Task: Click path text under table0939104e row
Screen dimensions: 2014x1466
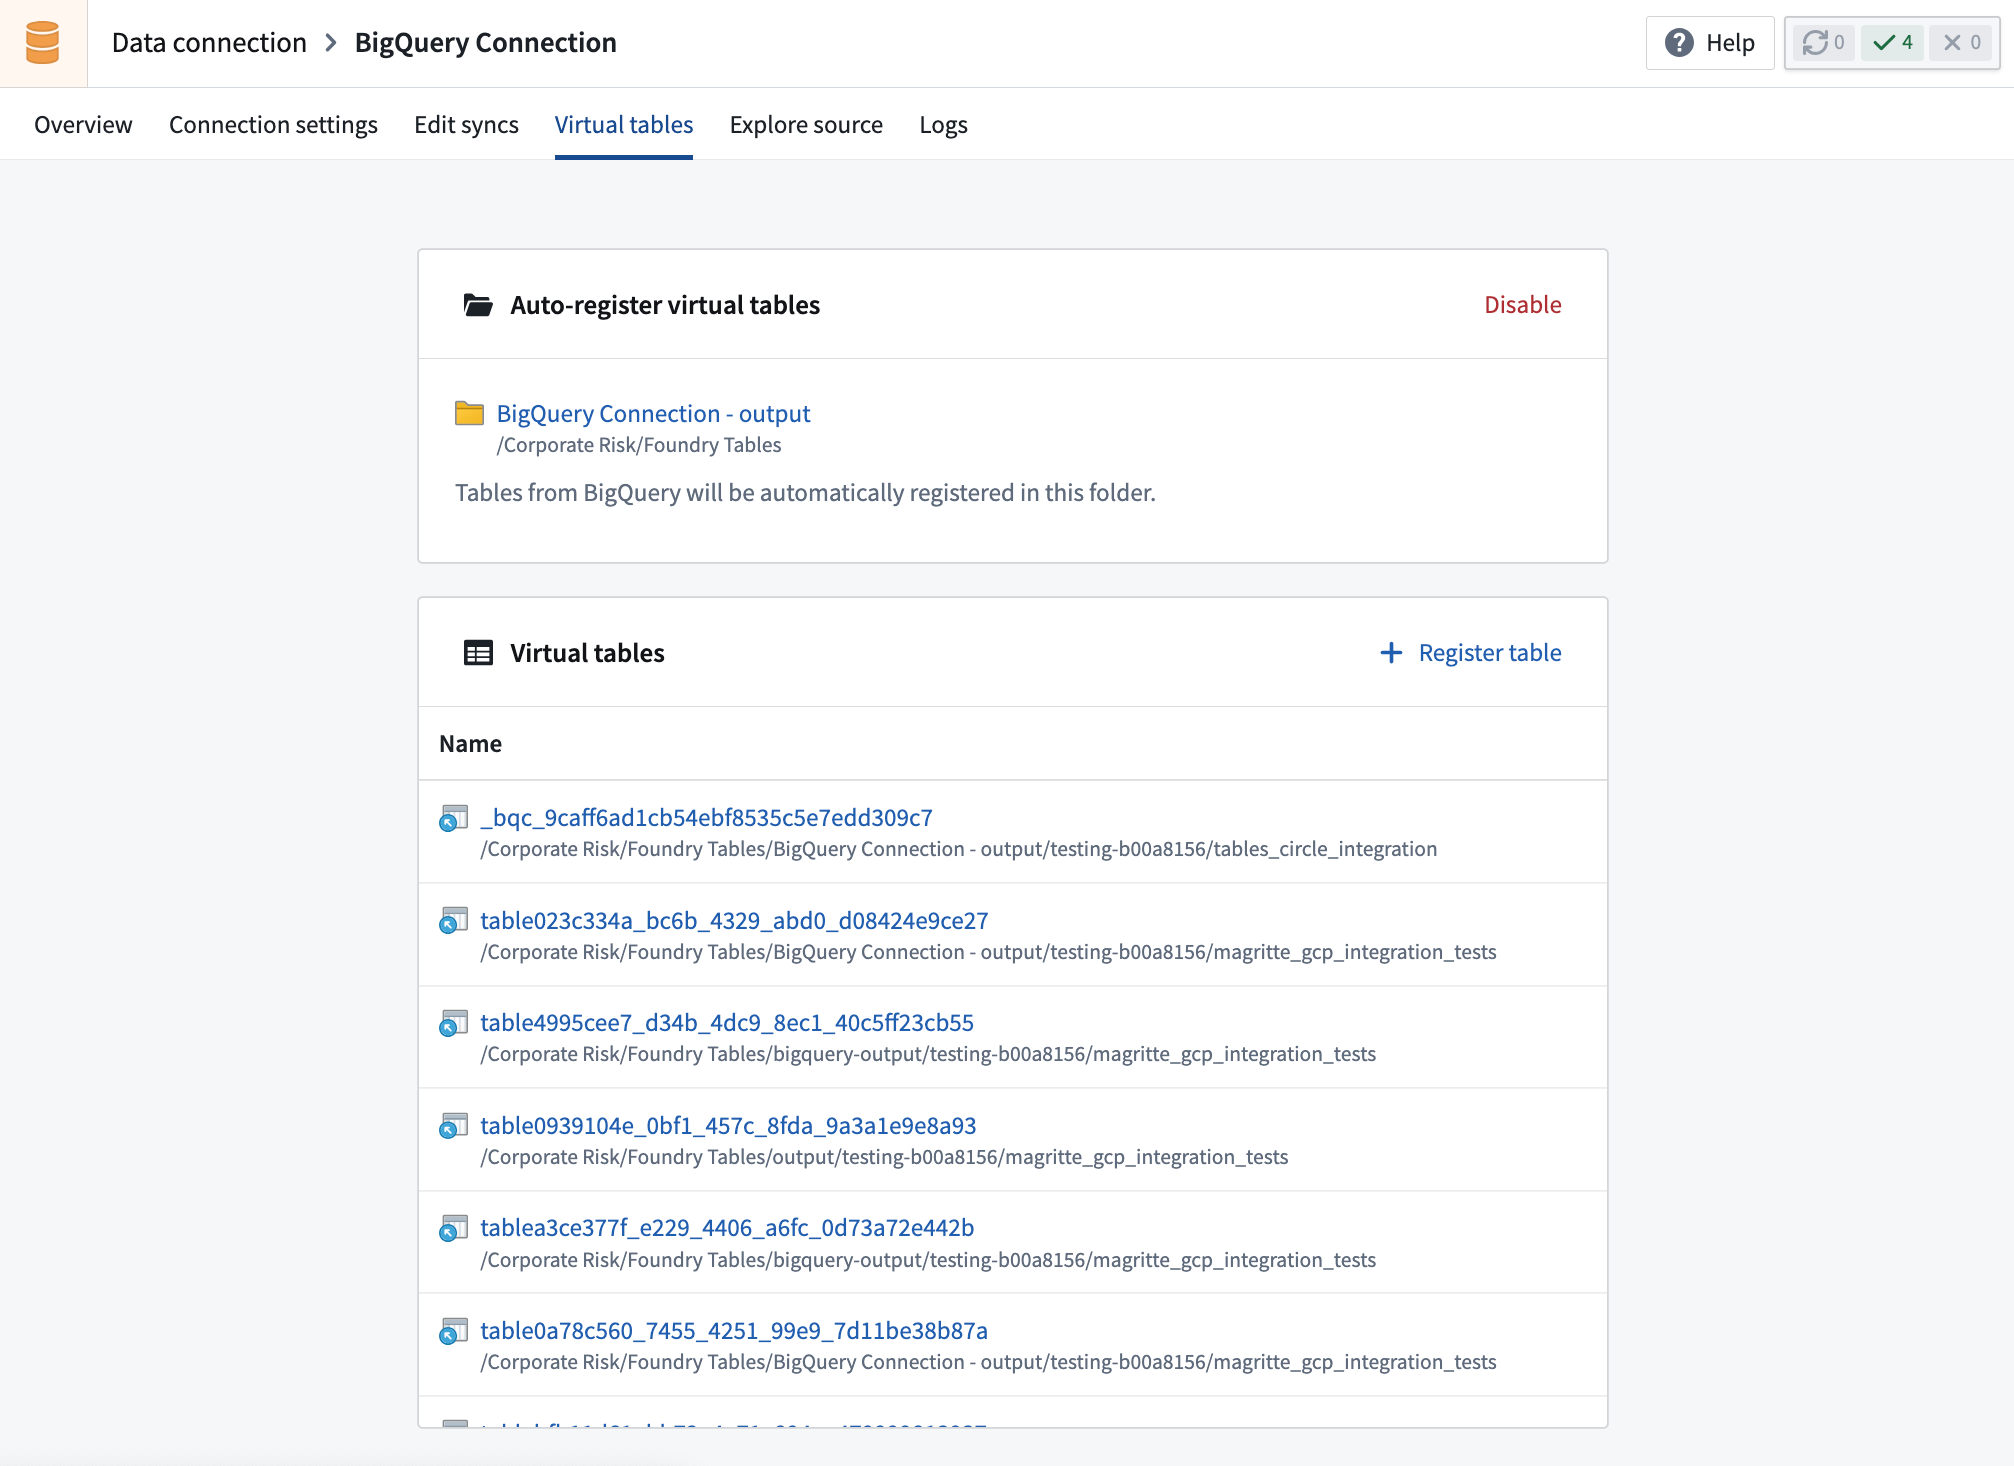Action: tap(884, 1157)
